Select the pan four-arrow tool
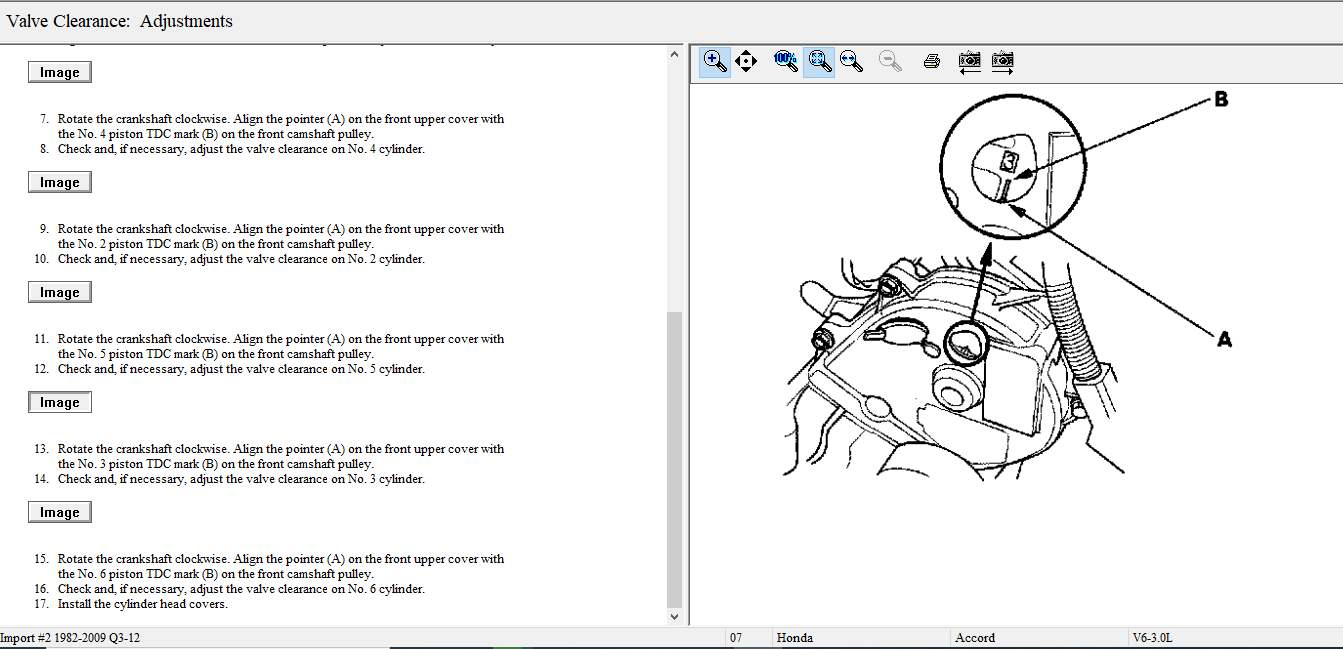This screenshot has height=649, width=1343. (746, 62)
